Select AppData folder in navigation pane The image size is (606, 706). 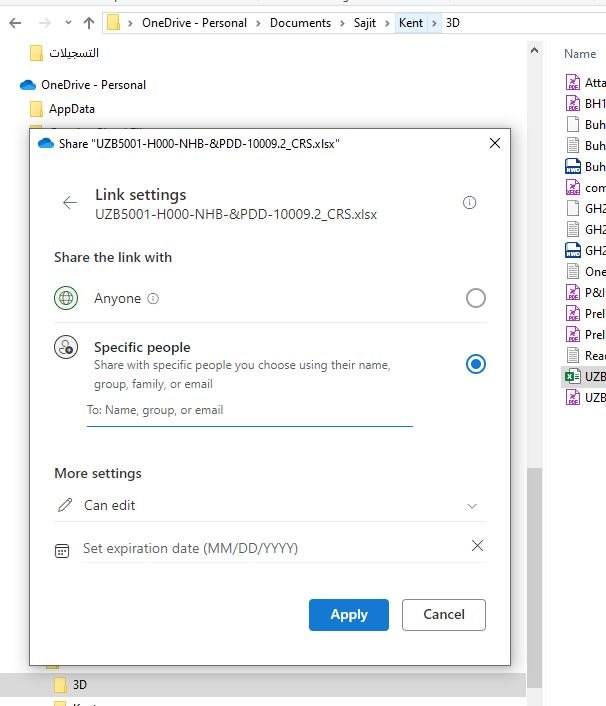point(72,109)
